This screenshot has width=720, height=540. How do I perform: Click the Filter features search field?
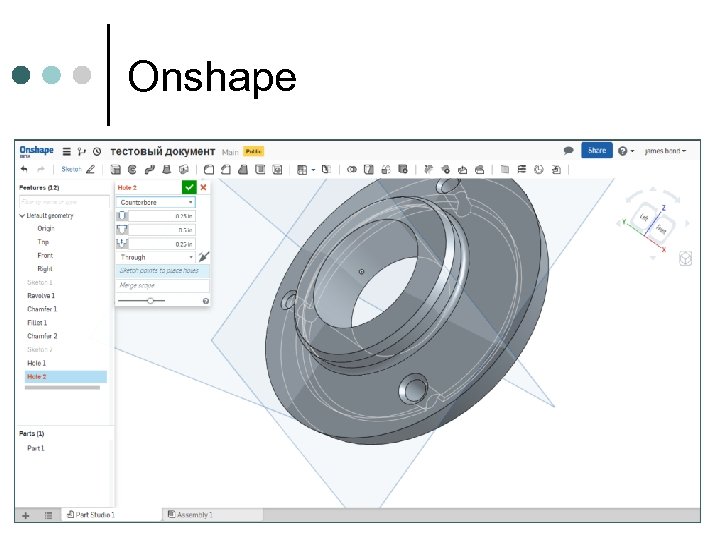tap(64, 202)
